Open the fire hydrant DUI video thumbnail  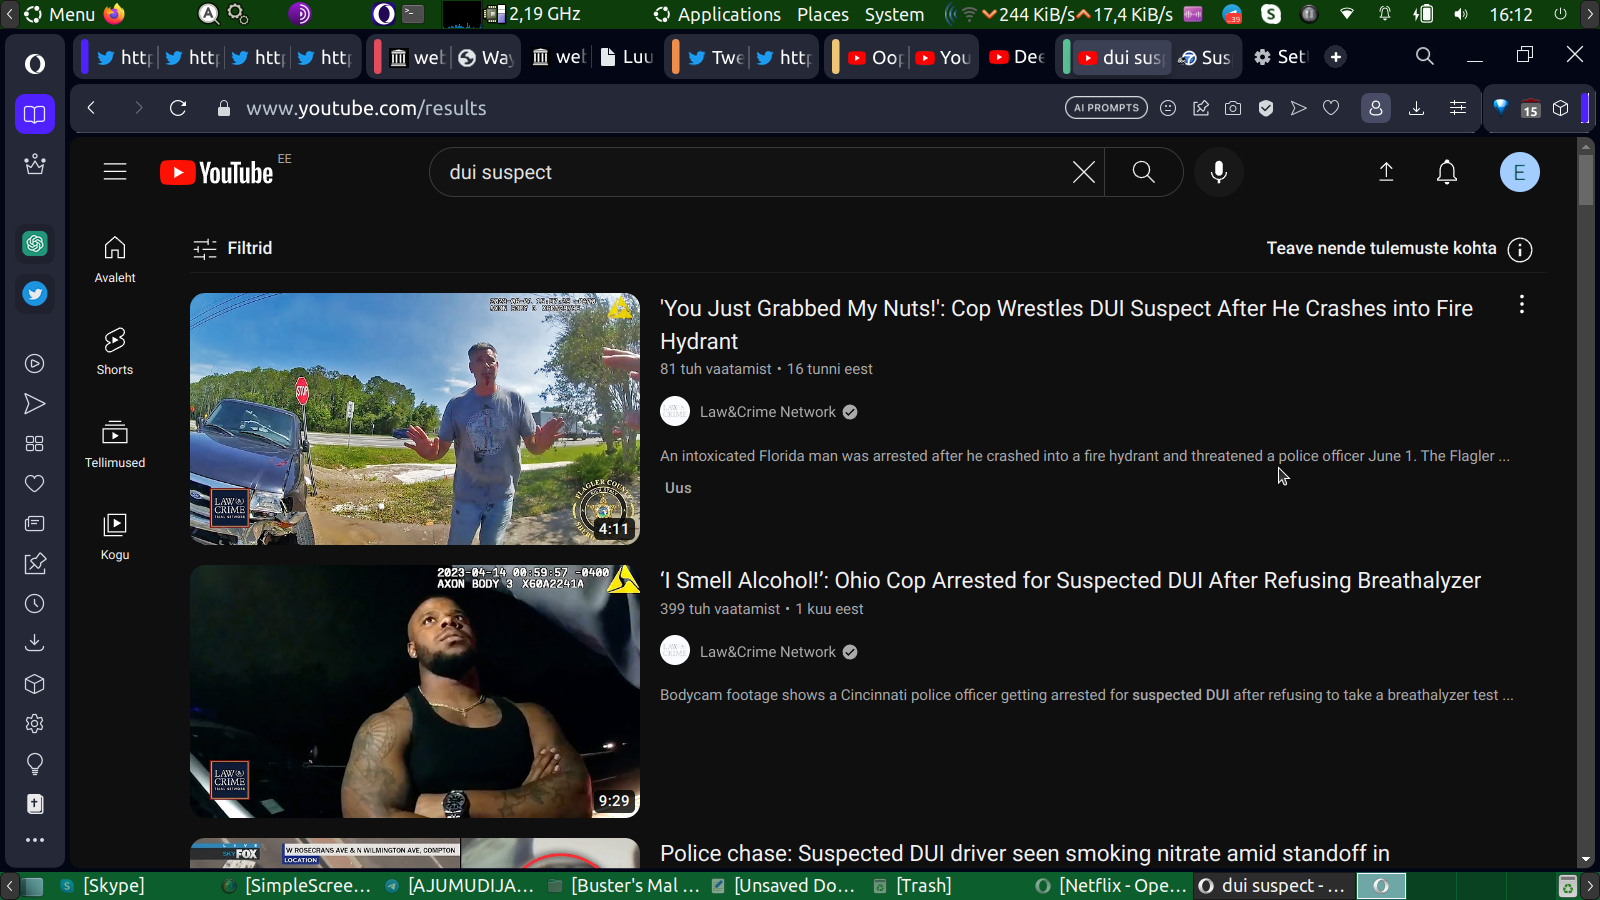415,419
